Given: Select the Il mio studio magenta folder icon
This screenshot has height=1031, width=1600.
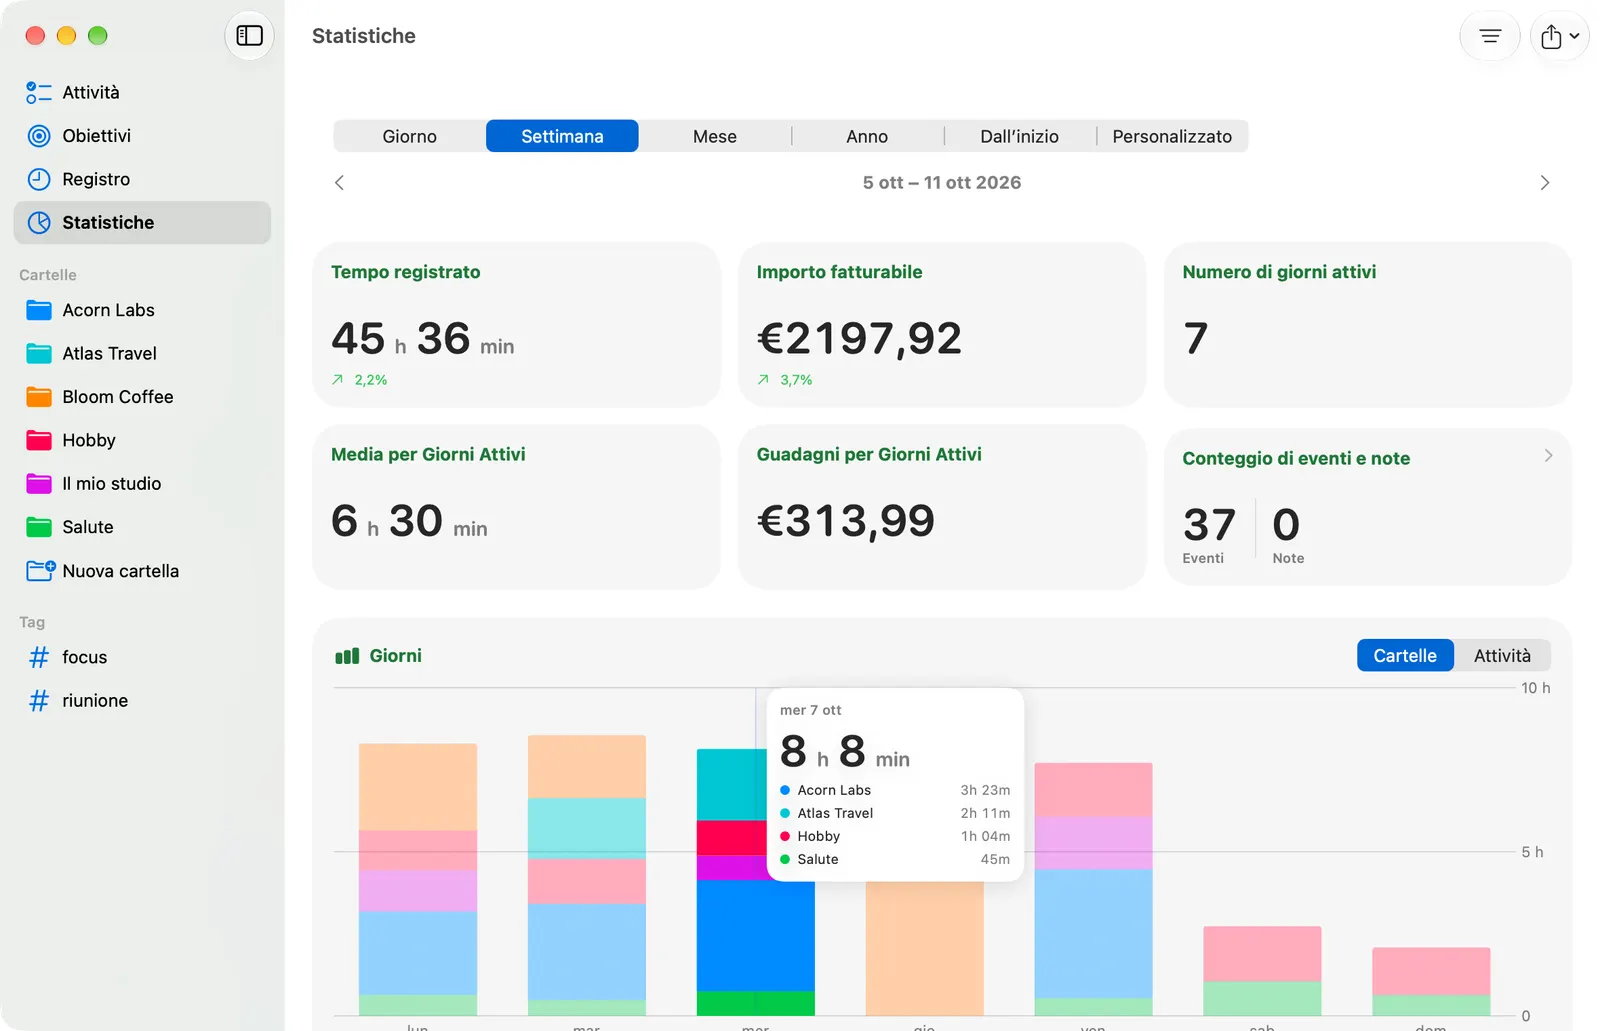Looking at the screenshot, I should point(39,483).
